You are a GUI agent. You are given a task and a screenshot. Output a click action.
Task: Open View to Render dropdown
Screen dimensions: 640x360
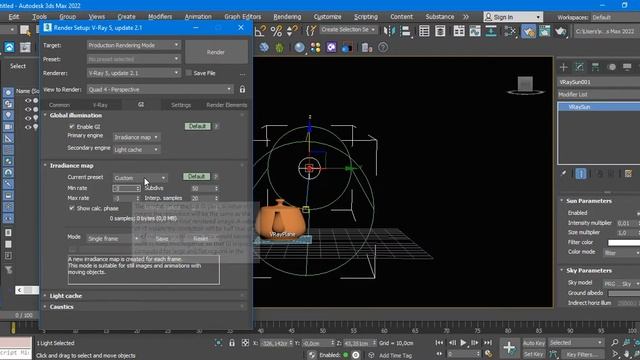click(x=160, y=89)
